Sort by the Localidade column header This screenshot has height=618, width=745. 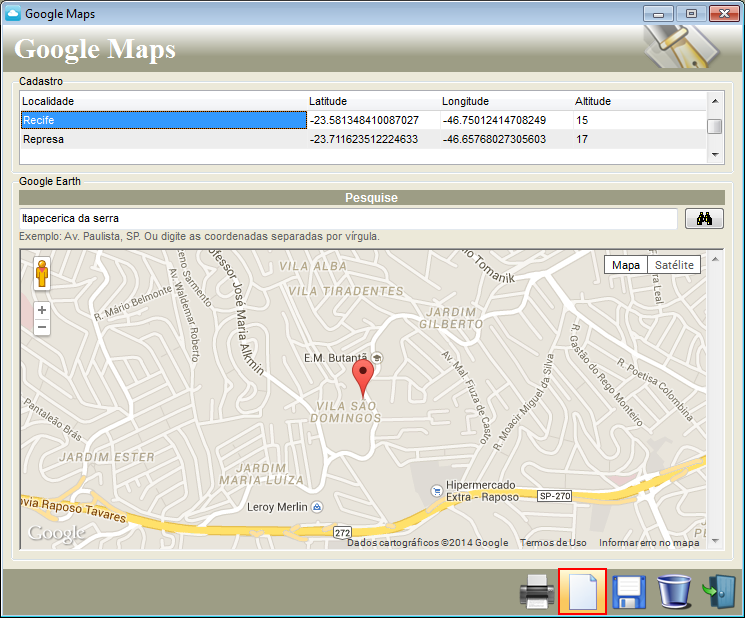(x=164, y=101)
